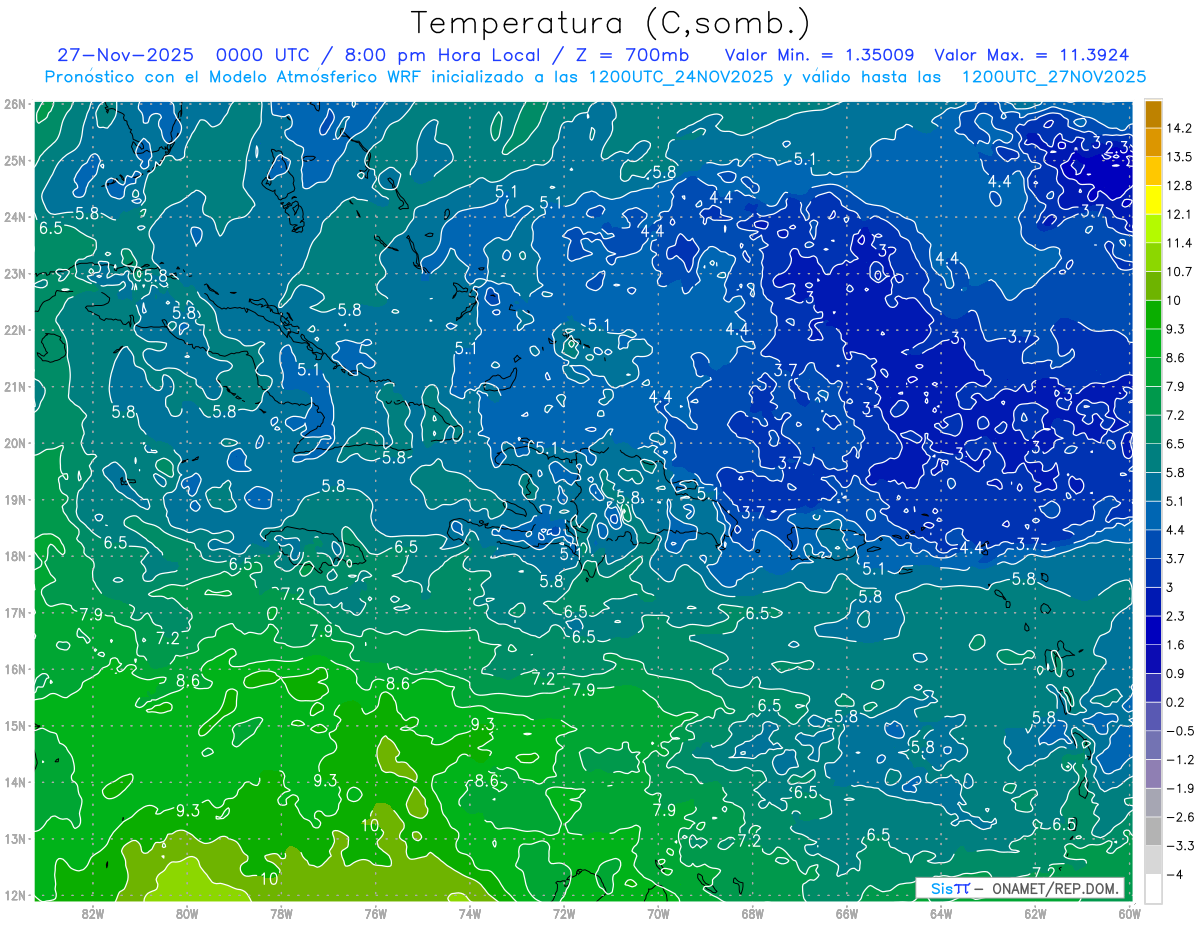
Task: Click the "1200UTC_24NOV2025" initialization time
Action: (680, 77)
